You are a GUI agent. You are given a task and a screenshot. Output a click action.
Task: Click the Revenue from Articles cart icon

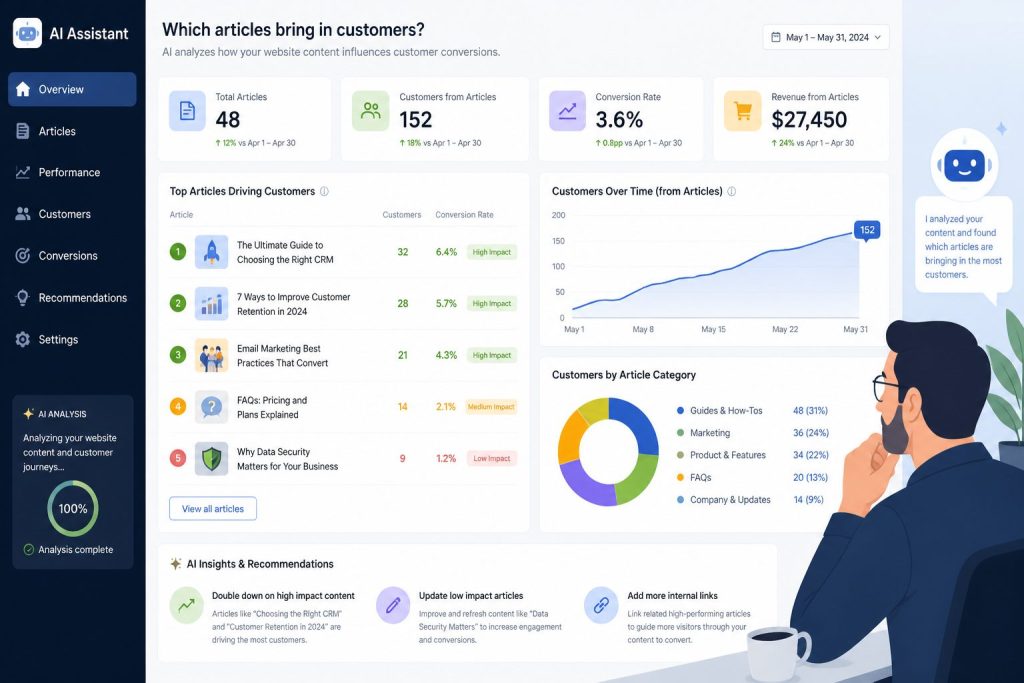tap(743, 111)
